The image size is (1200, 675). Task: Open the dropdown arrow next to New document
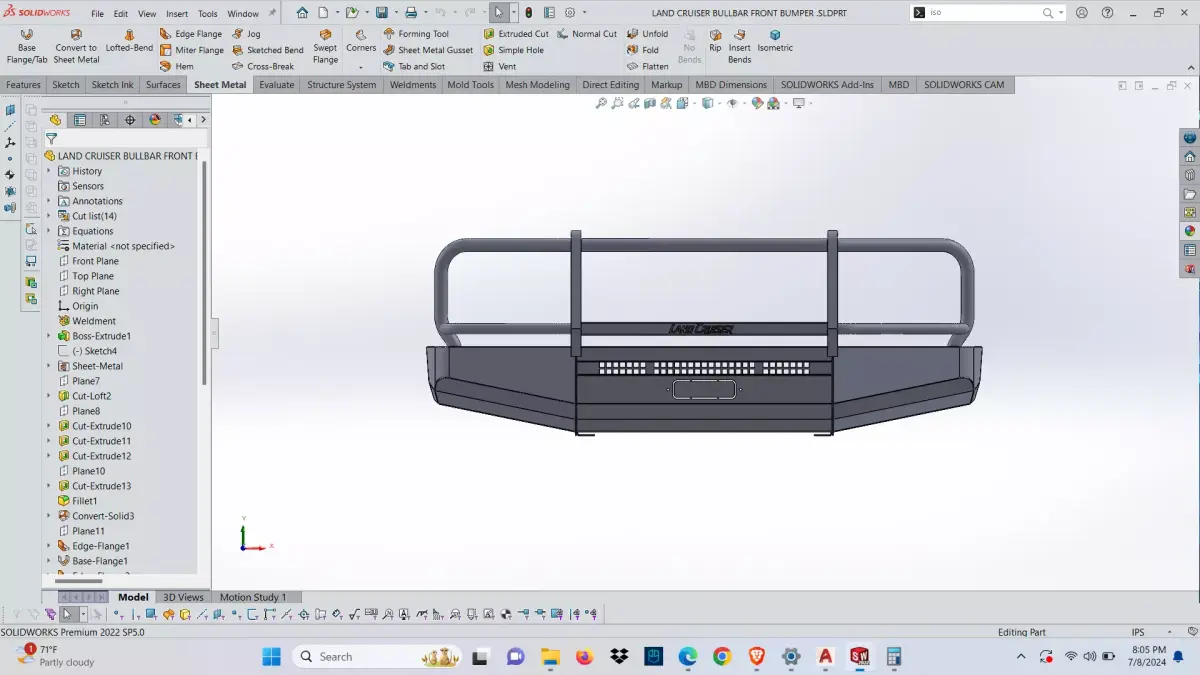point(336,13)
